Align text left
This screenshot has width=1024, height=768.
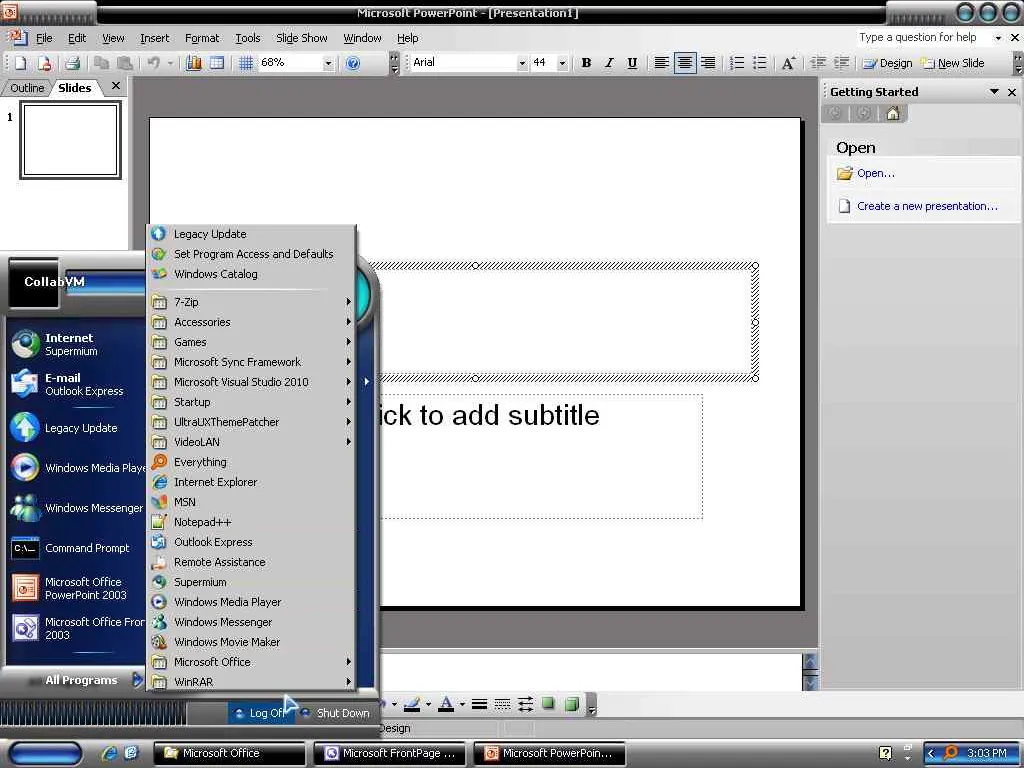(x=661, y=63)
